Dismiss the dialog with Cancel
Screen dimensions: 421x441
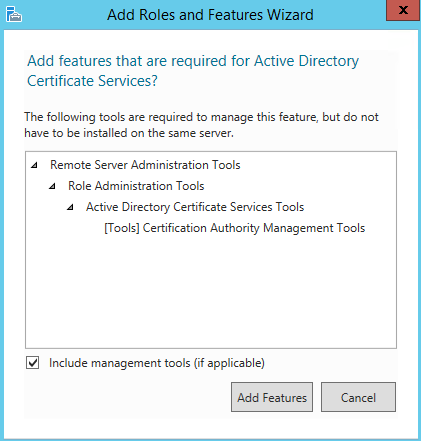pos(358,397)
